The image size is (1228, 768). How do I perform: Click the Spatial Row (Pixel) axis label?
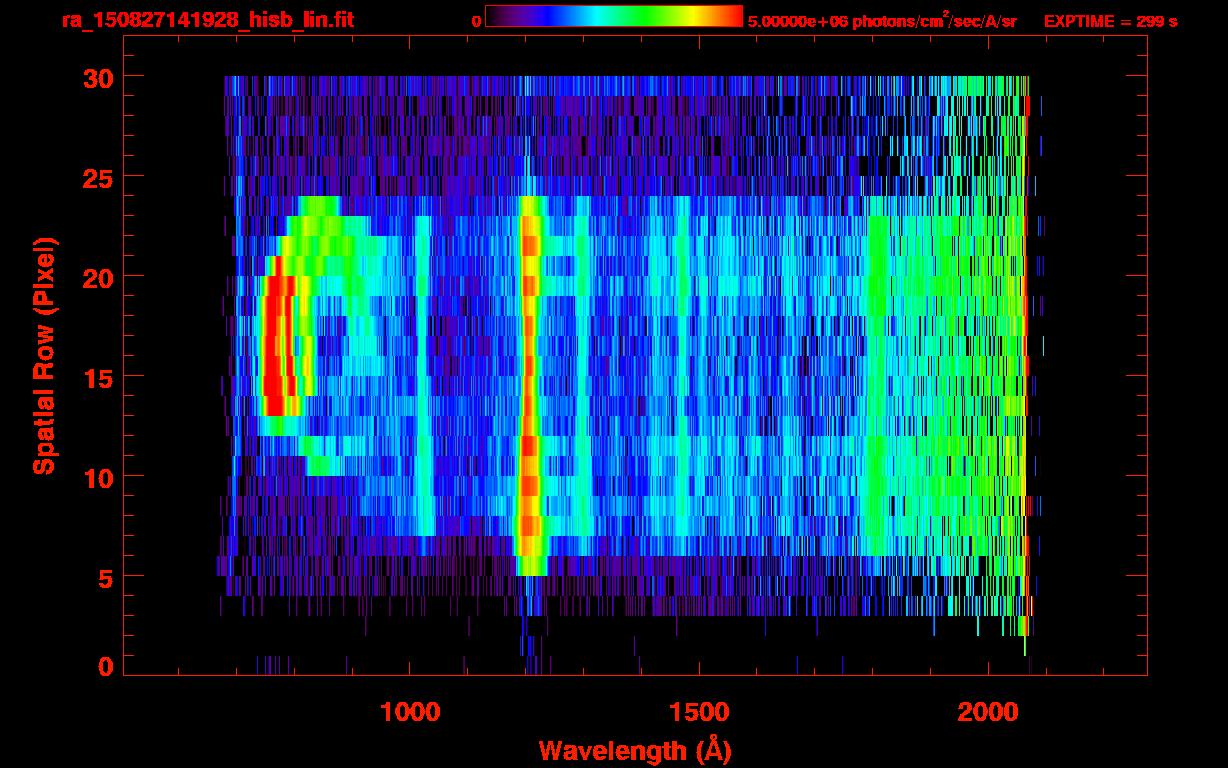44,355
